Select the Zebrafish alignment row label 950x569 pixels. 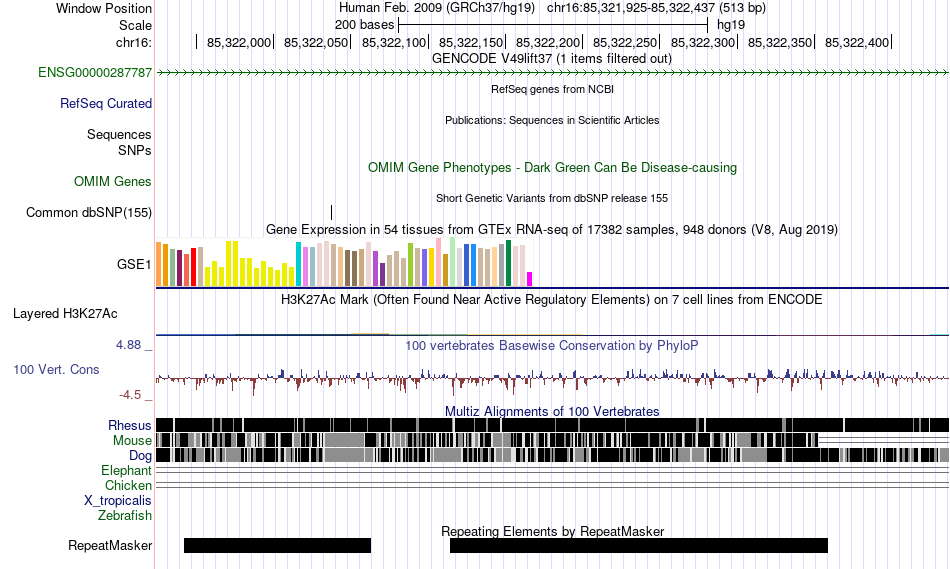(125, 516)
